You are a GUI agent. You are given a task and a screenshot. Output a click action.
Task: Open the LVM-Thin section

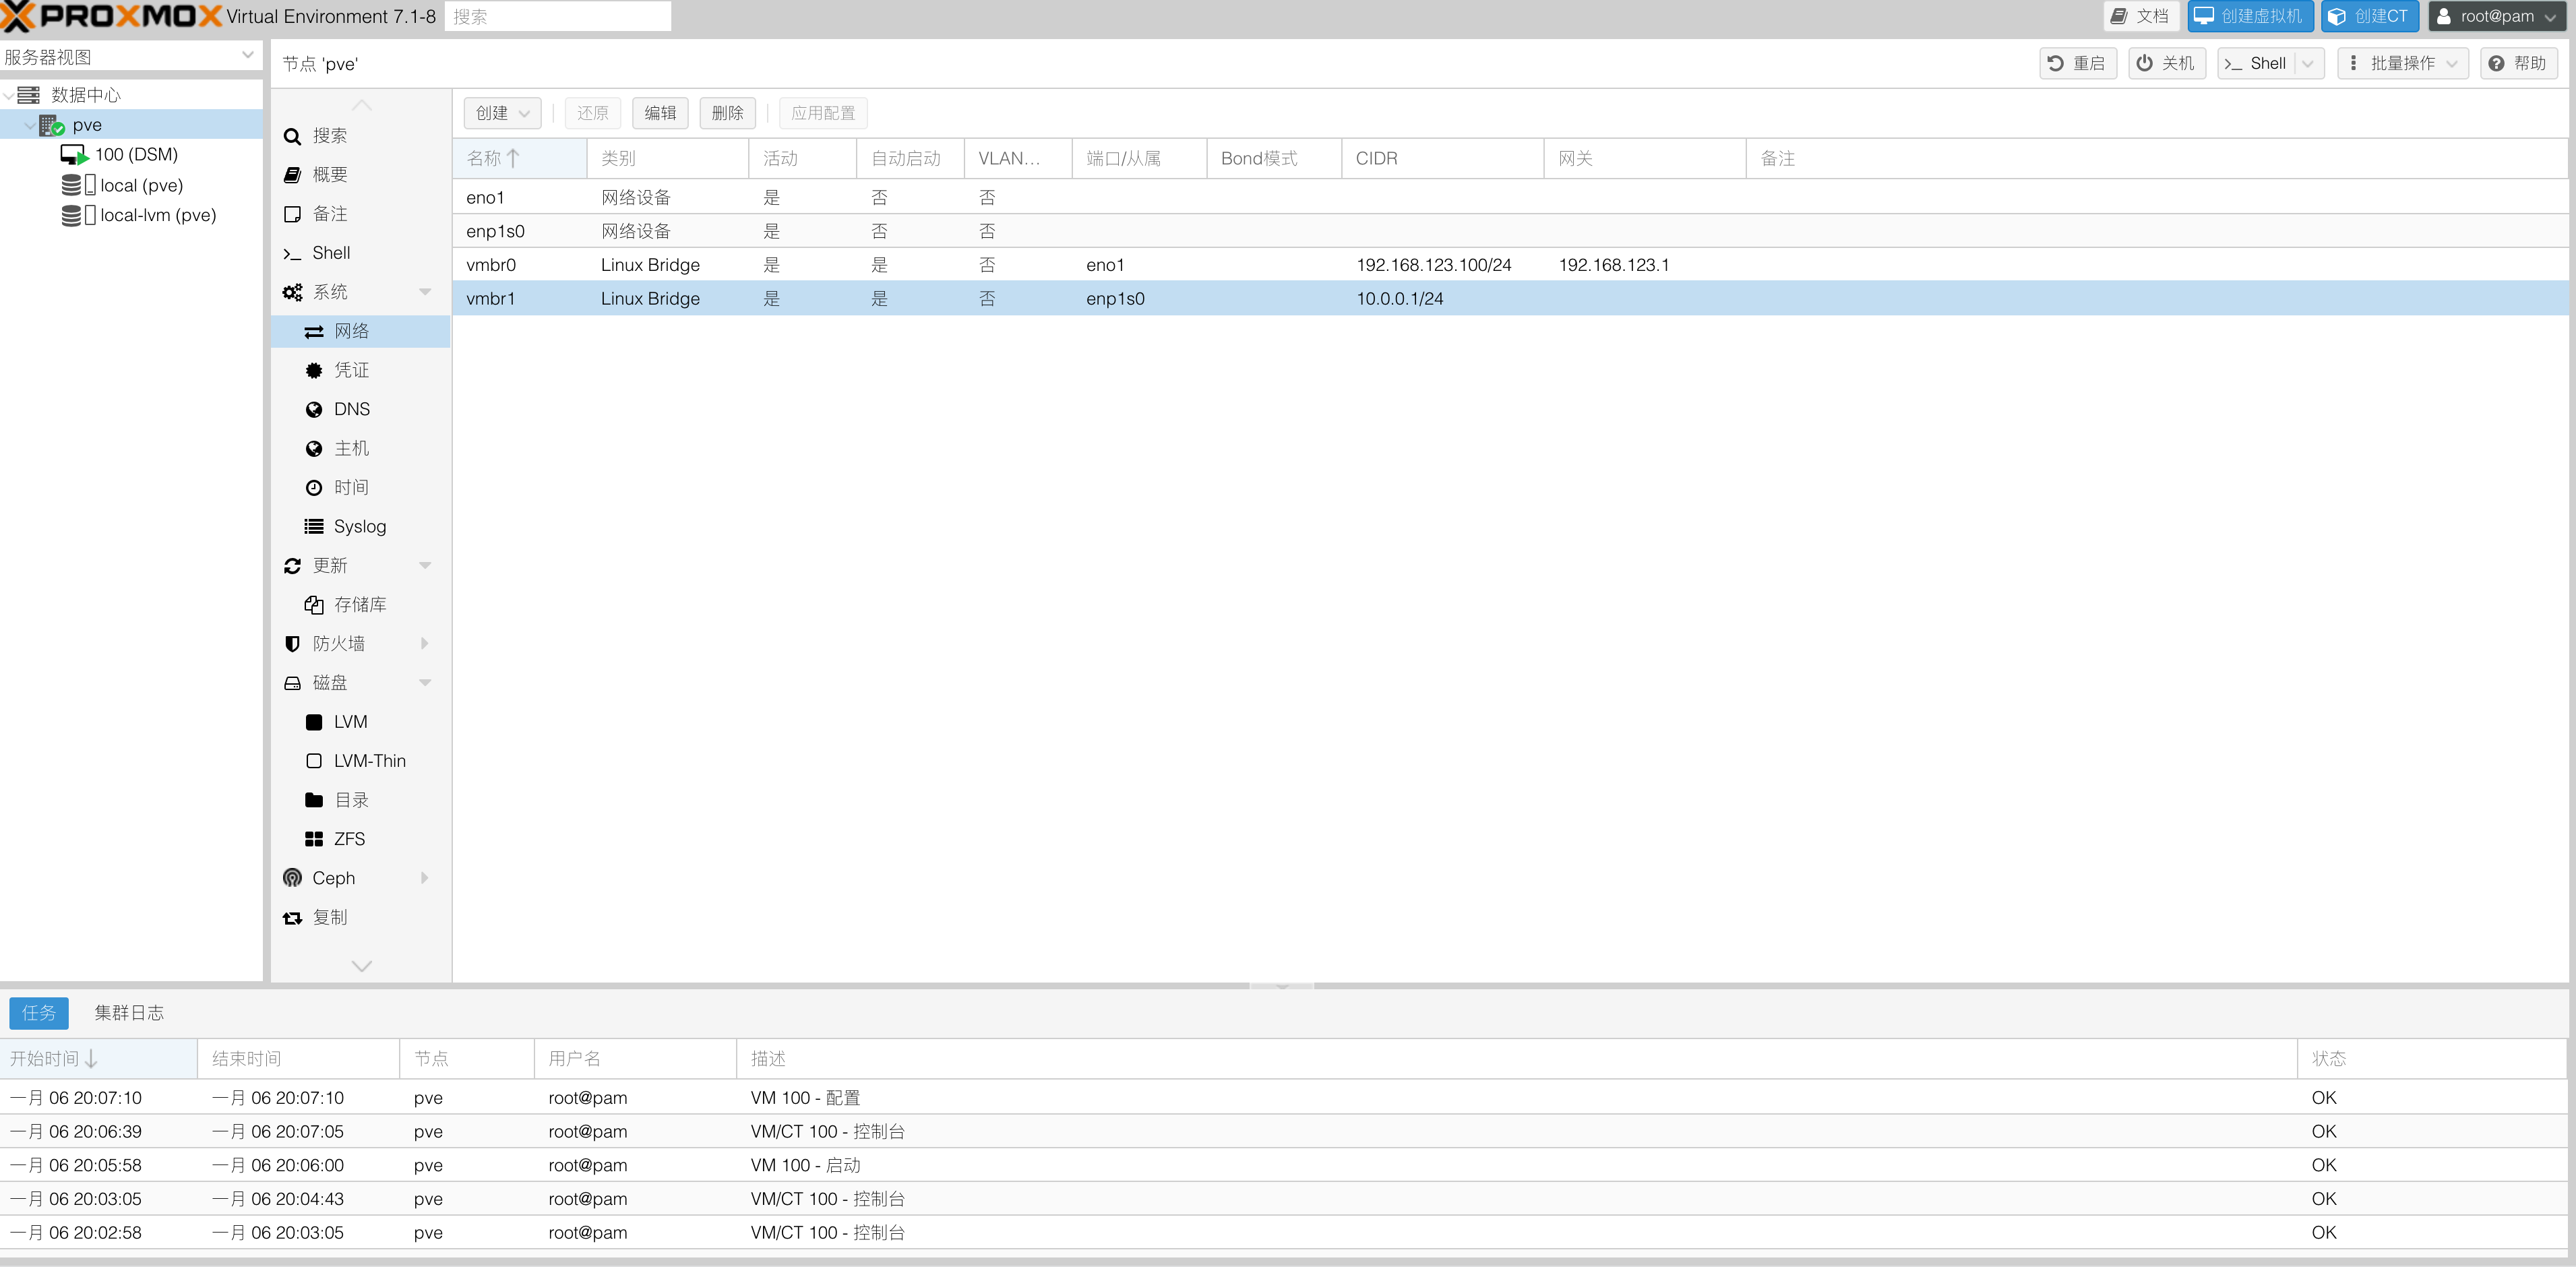click(x=368, y=761)
